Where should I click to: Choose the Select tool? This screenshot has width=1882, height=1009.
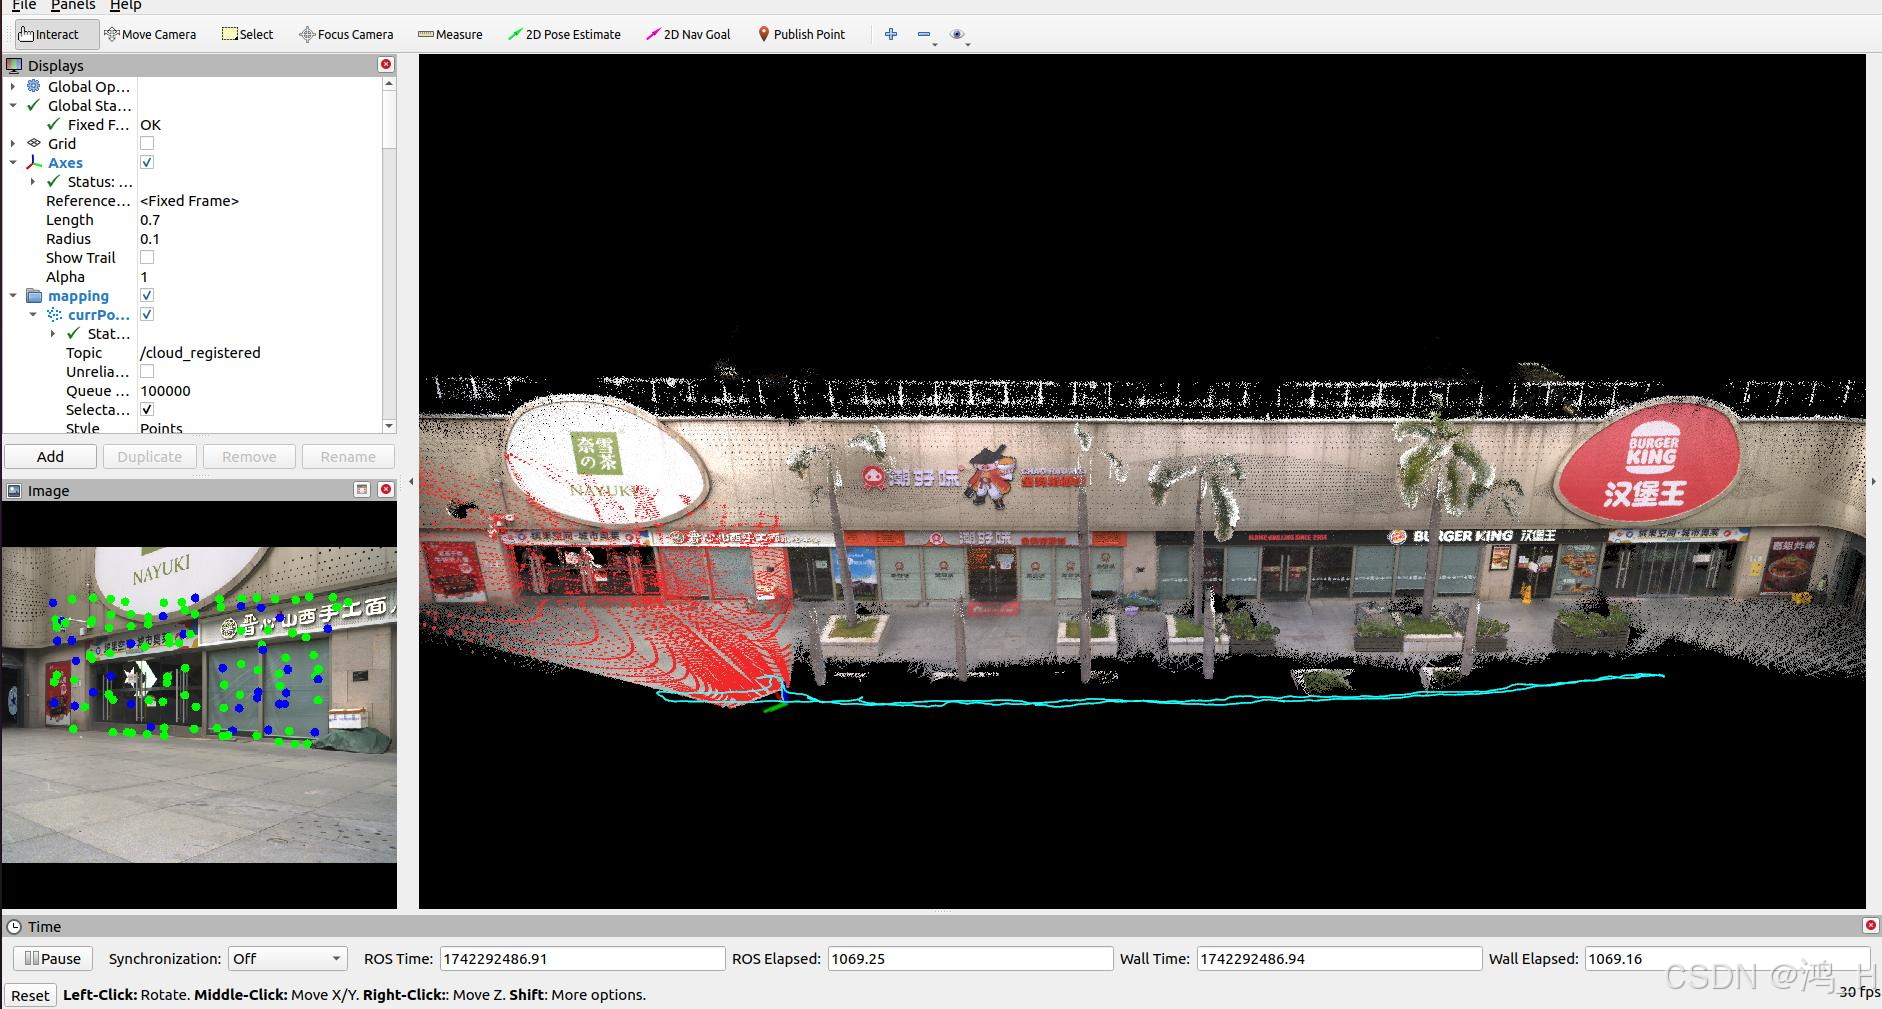click(247, 34)
